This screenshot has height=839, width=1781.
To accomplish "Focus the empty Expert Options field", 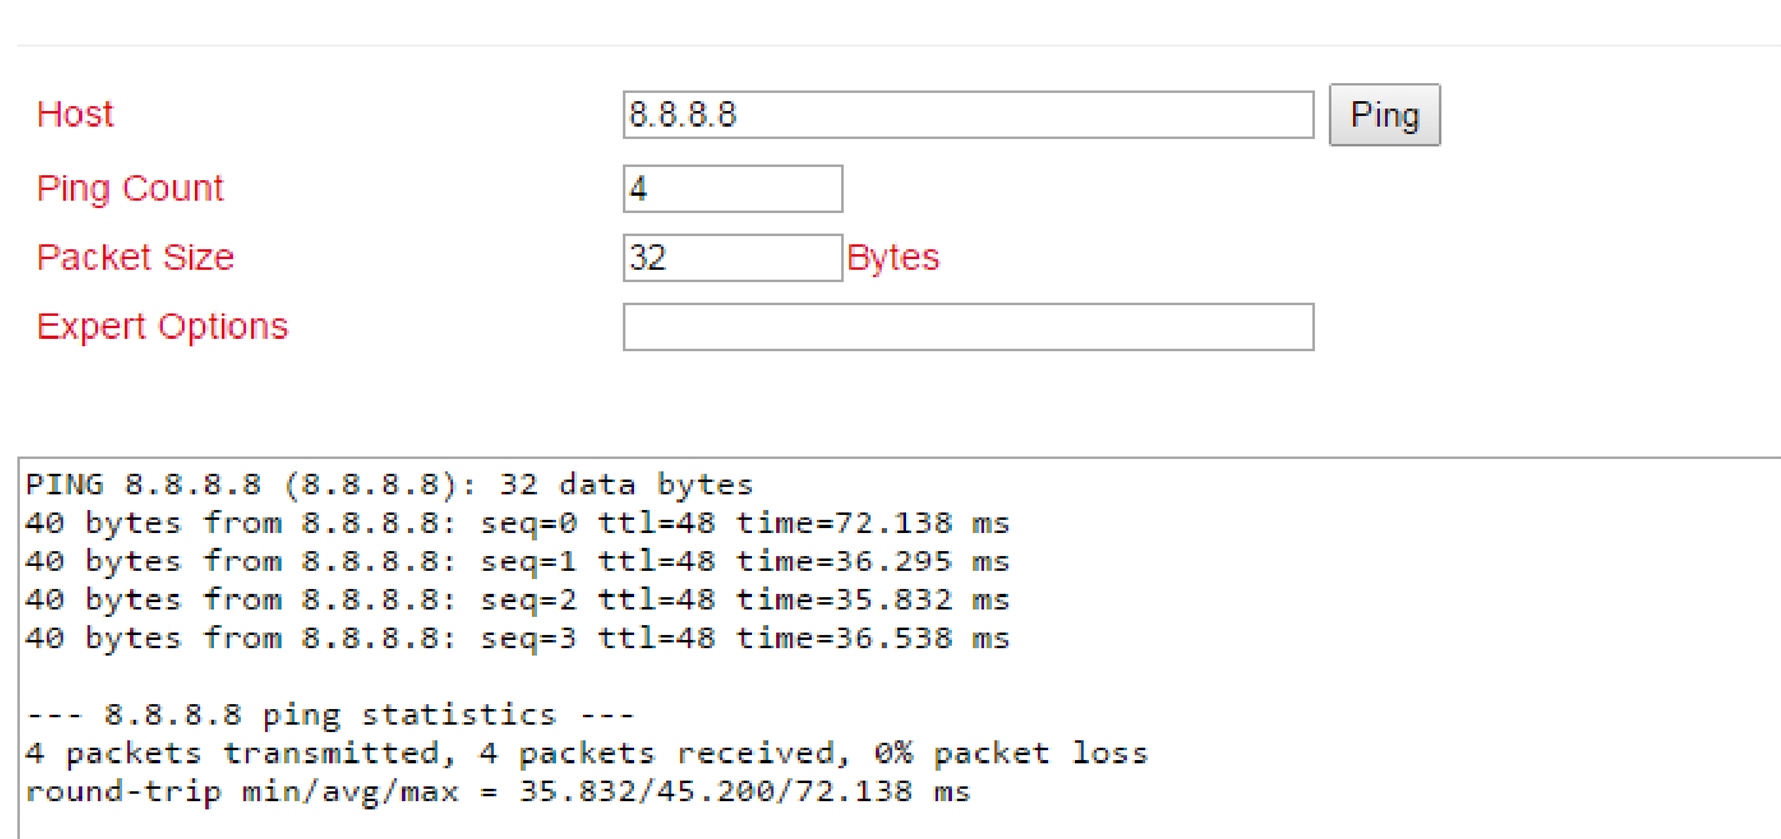I will point(968,327).
